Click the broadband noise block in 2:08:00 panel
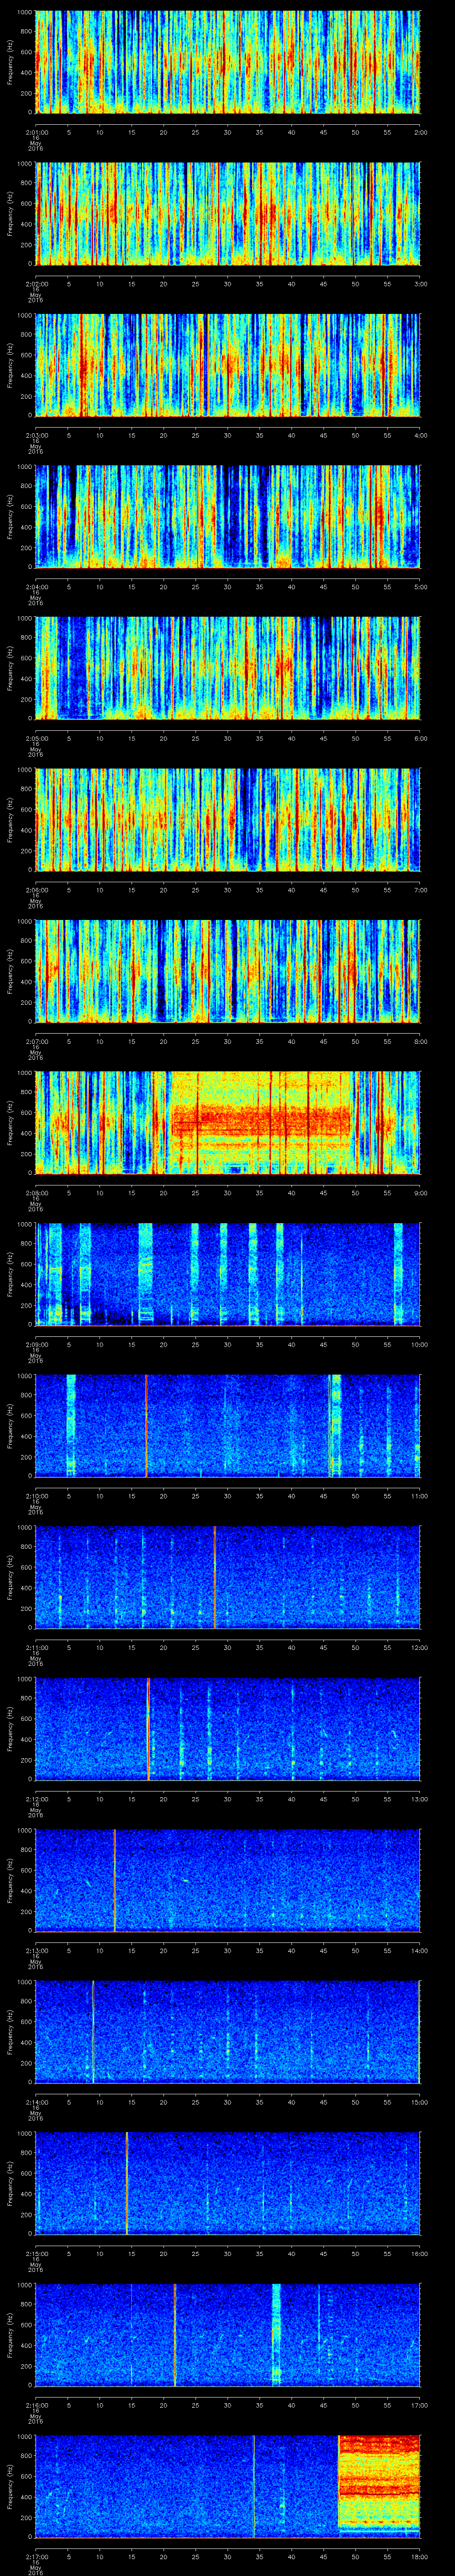Viewport: 455px width, 2576px height. click(x=261, y=1122)
